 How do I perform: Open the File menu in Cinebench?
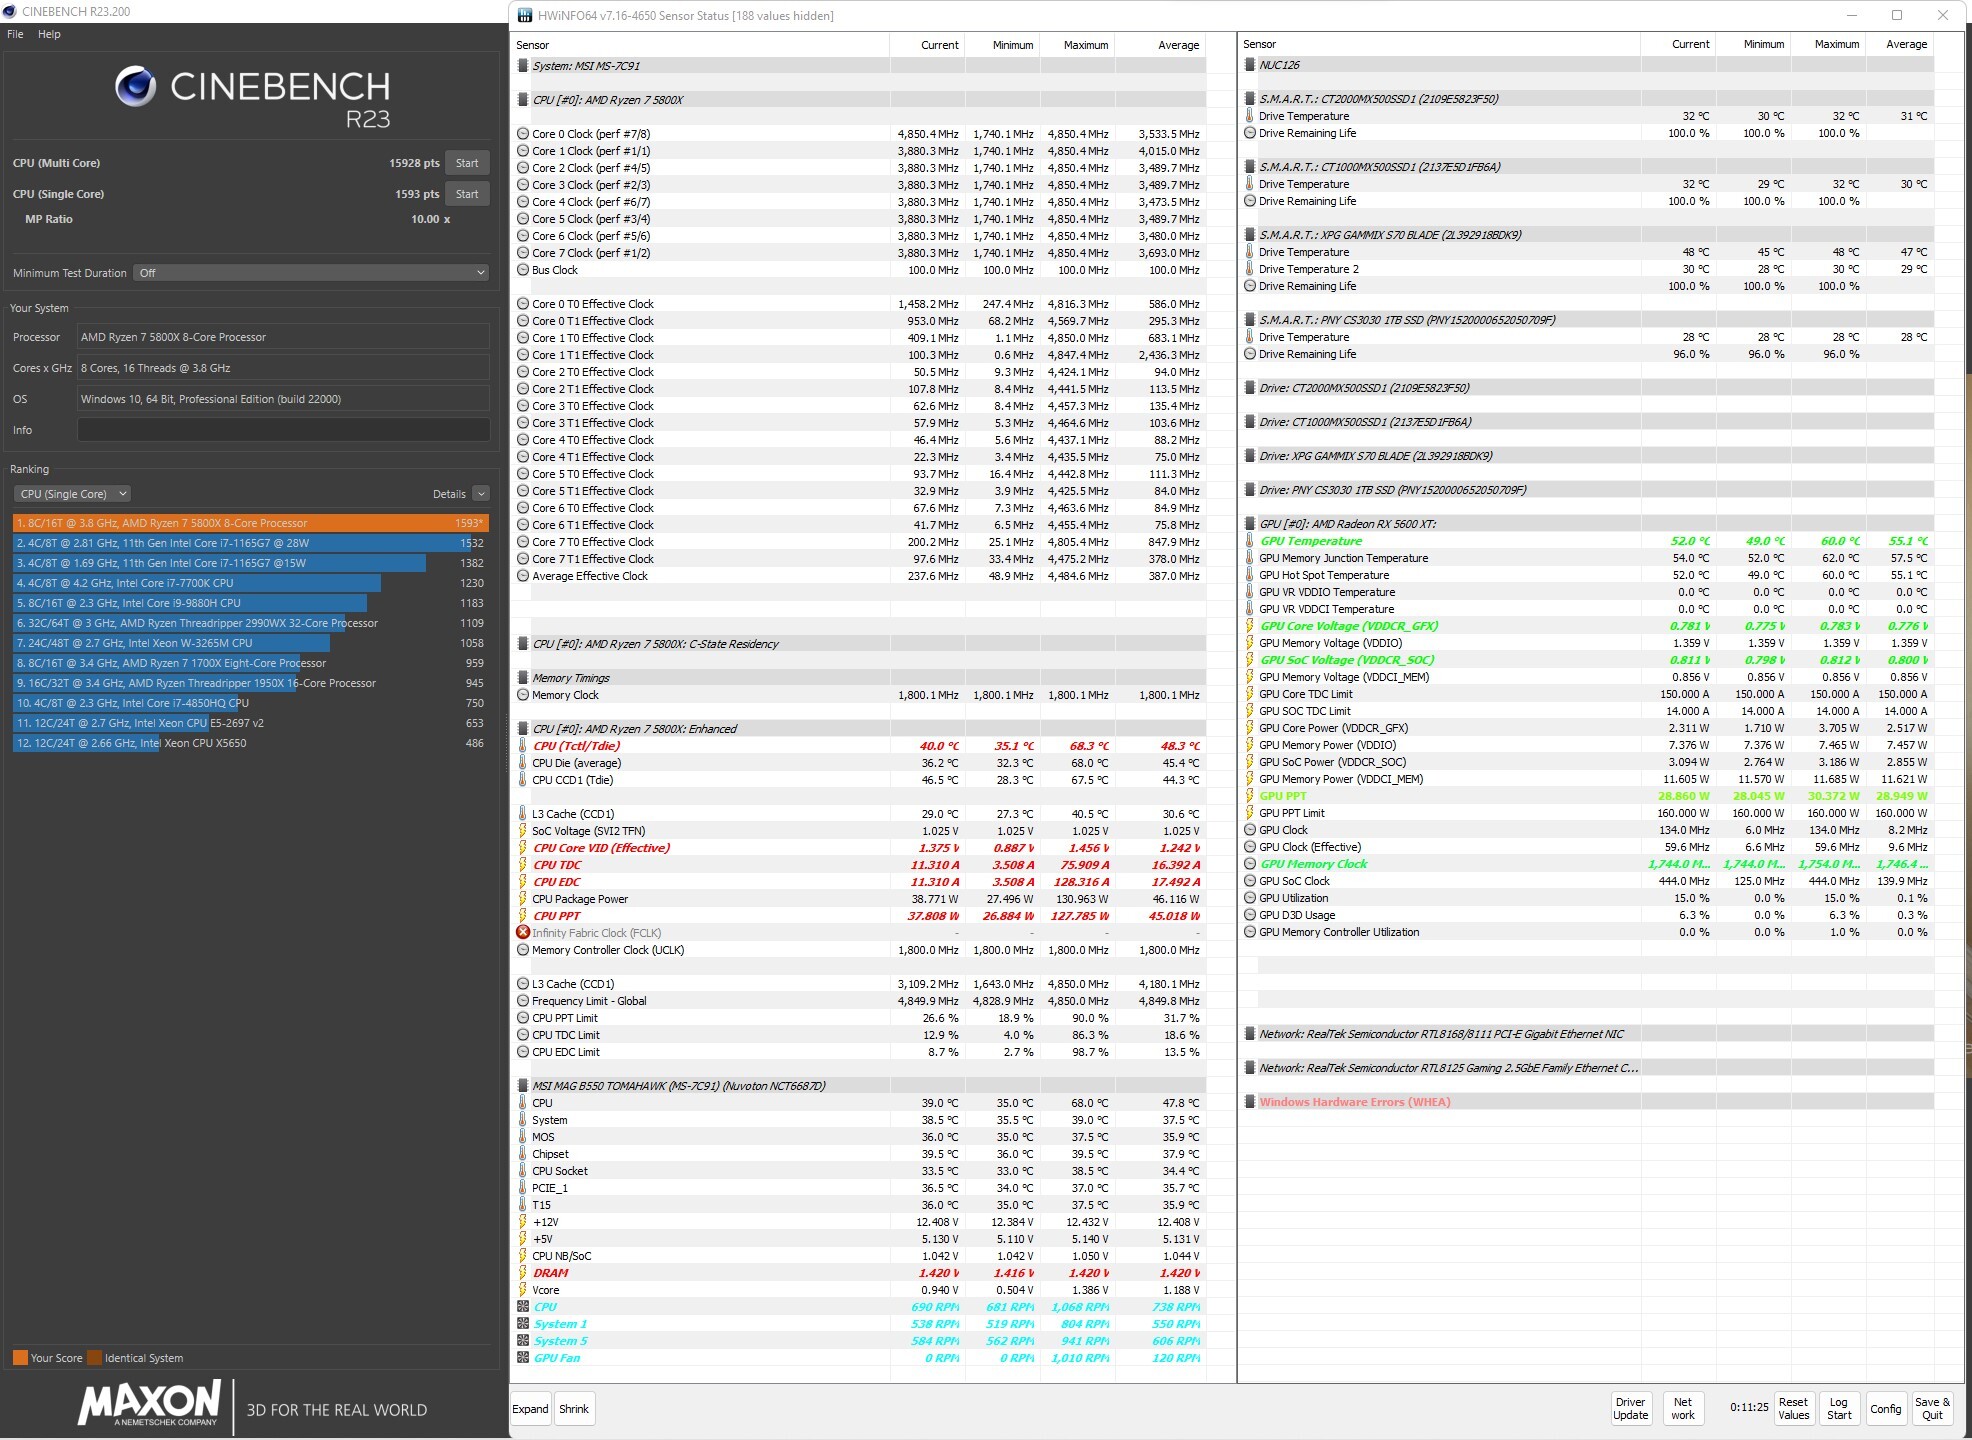click(x=15, y=34)
